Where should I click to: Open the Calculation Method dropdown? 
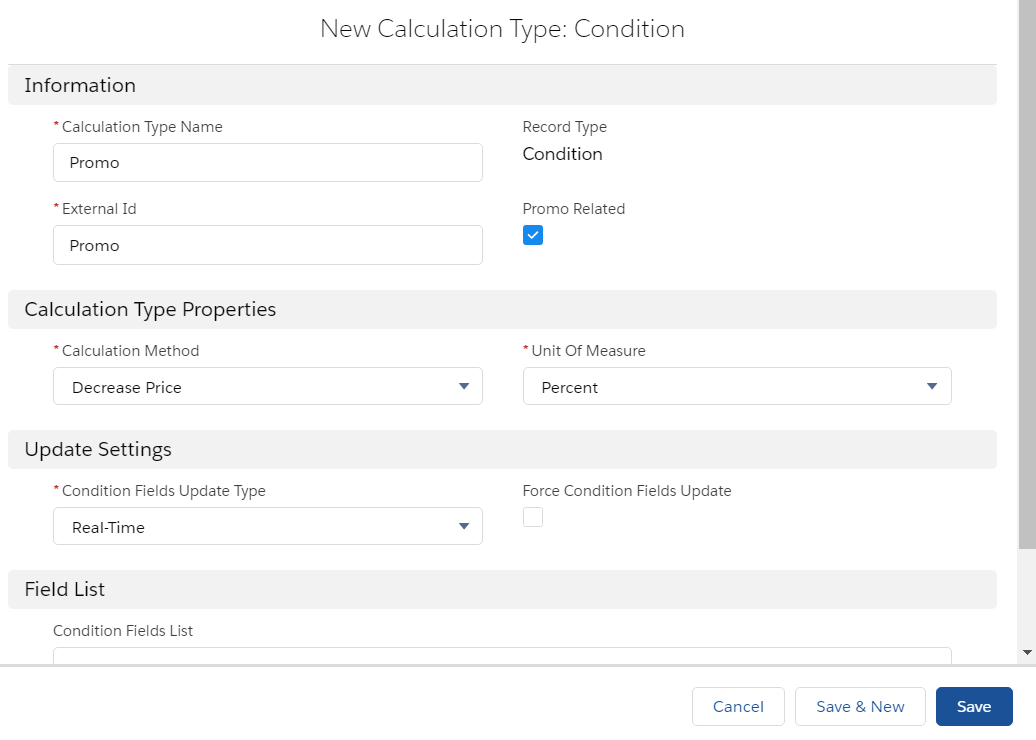(267, 387)
